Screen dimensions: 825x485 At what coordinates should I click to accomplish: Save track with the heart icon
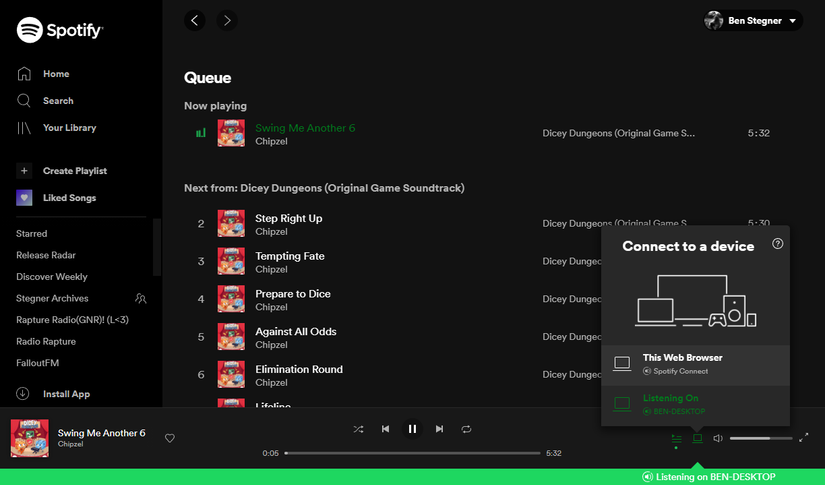point(169,438)
